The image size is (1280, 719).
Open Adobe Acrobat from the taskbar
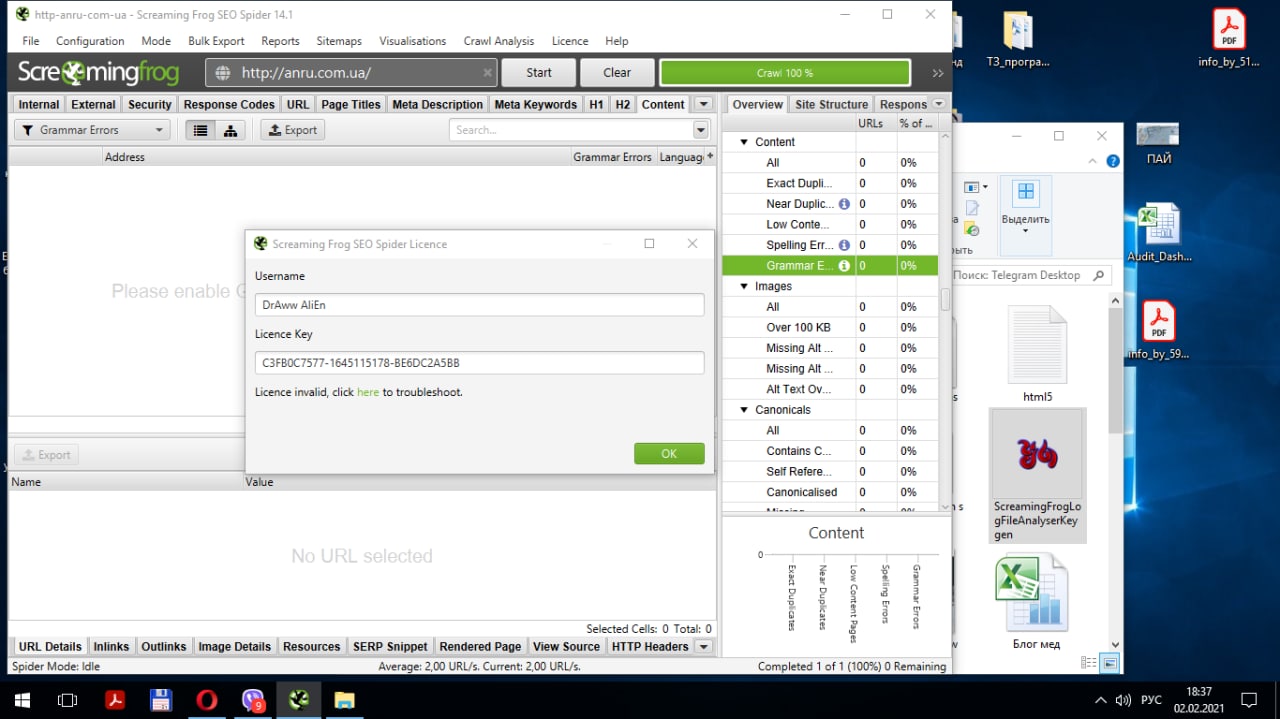pyautogui.click(x=114, y=699)
